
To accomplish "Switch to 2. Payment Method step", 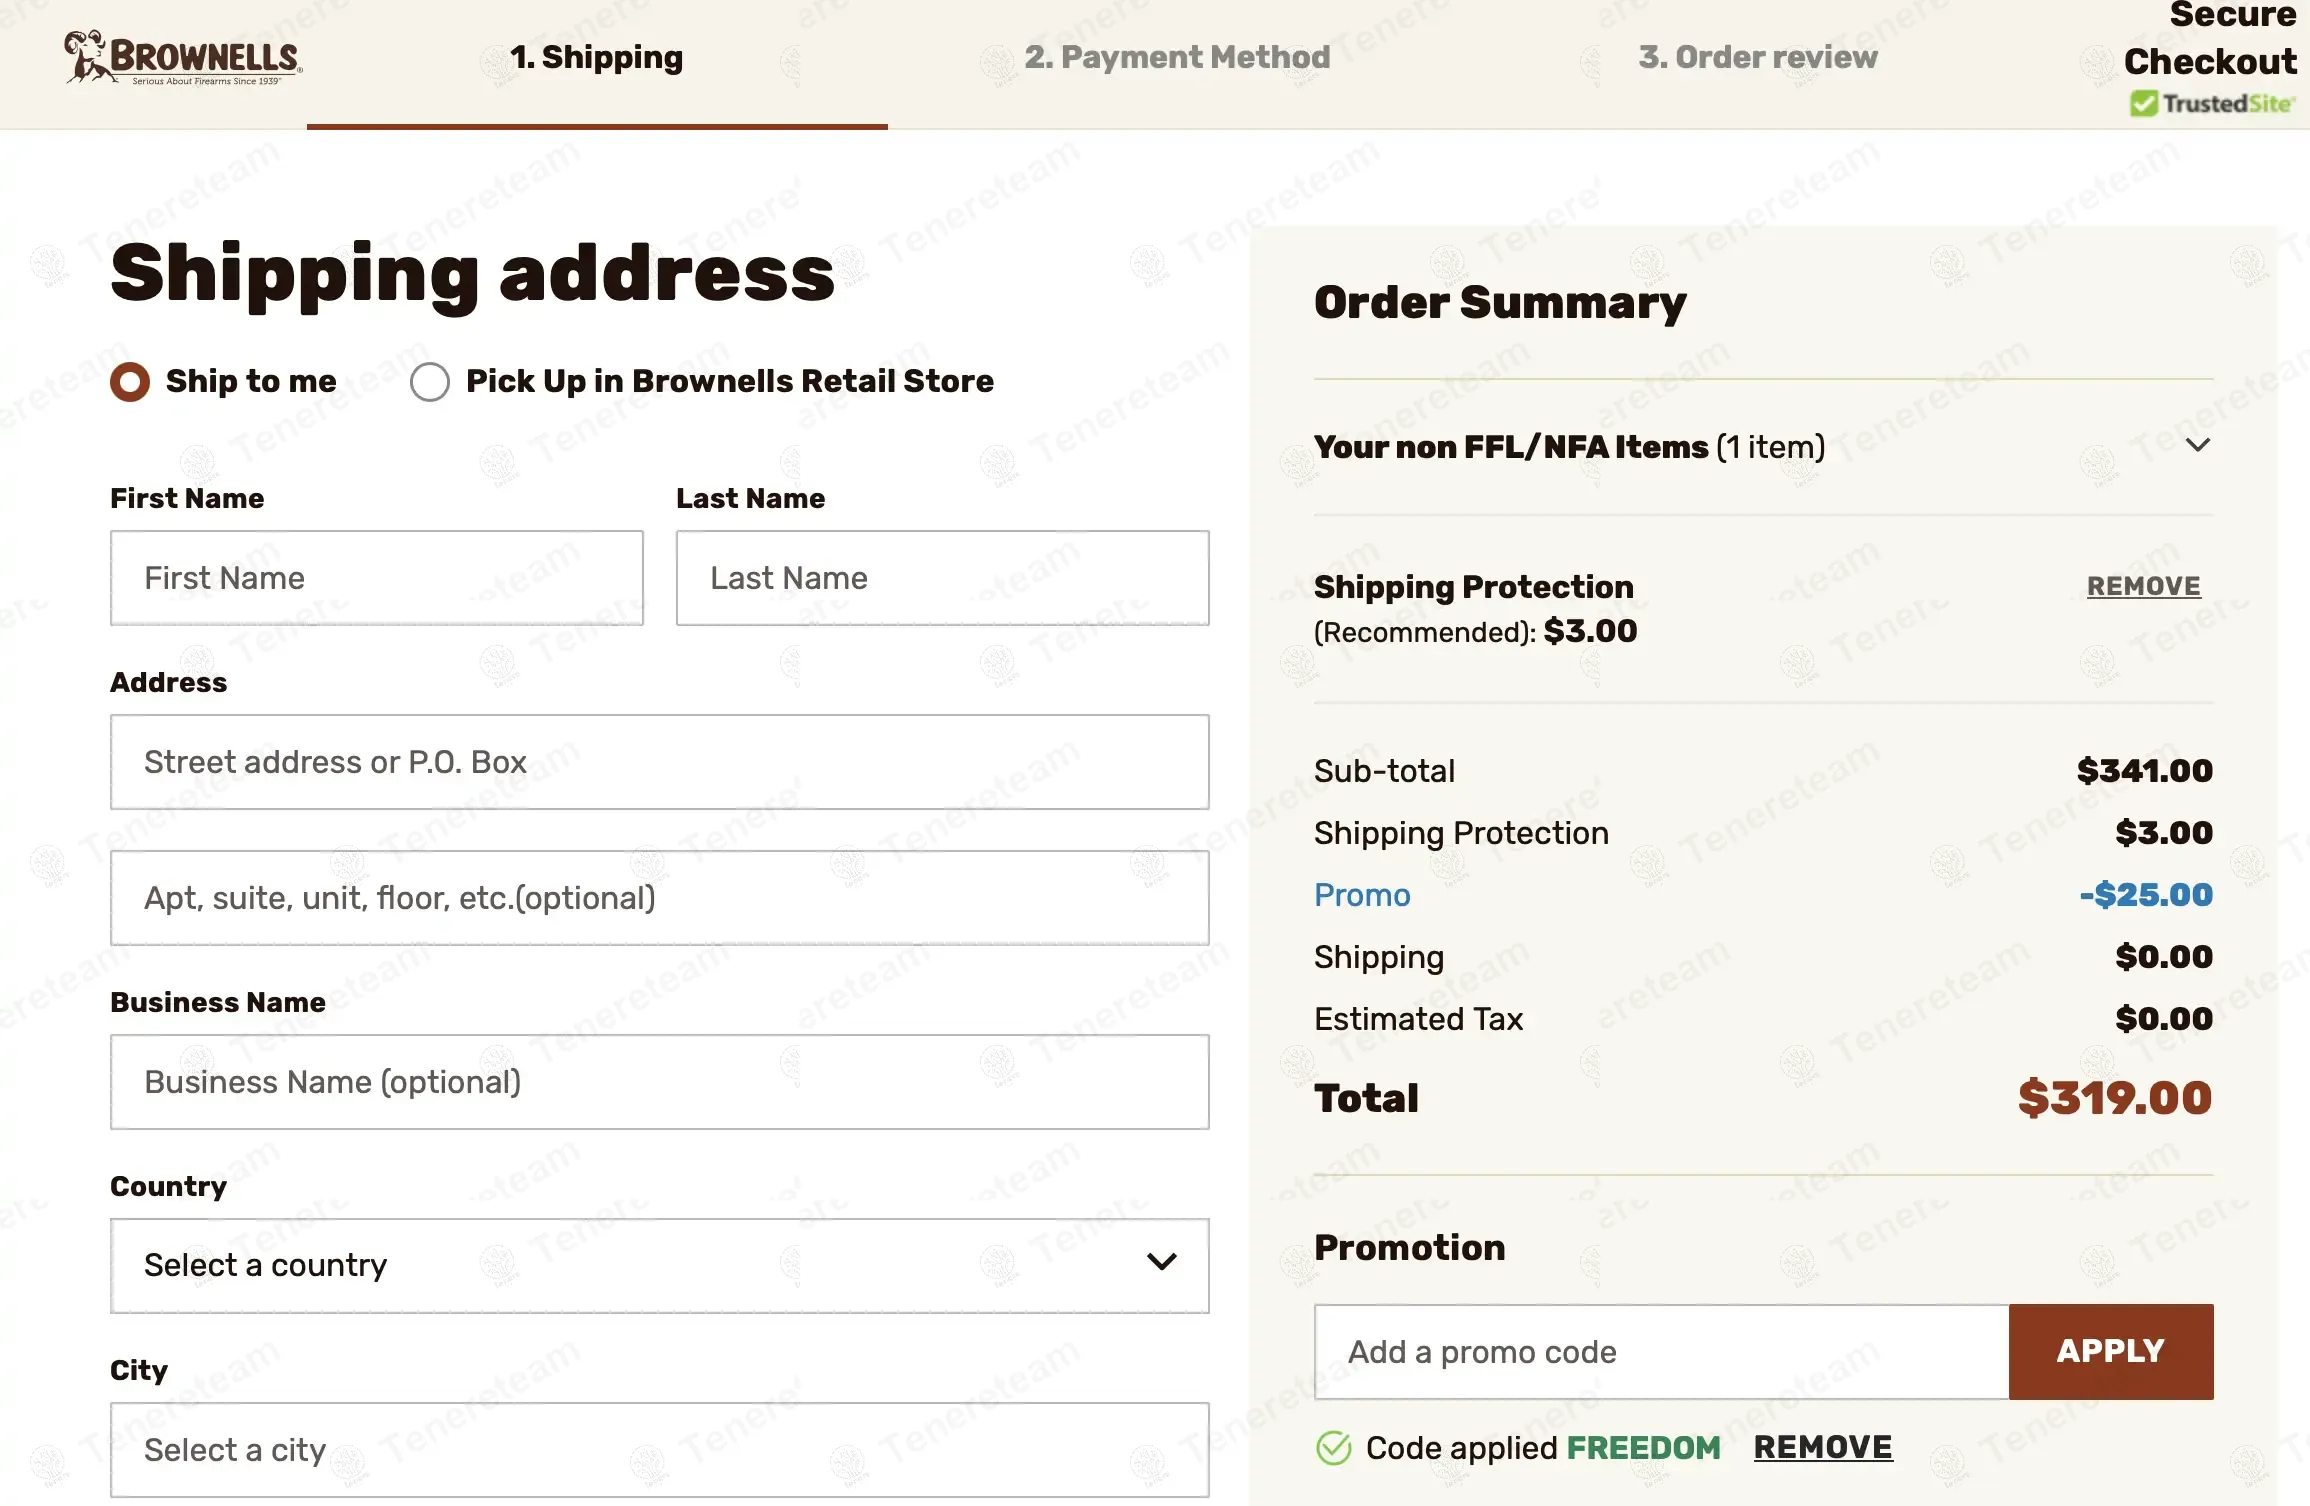I will pyautogui.click(x=1177, y=58).
